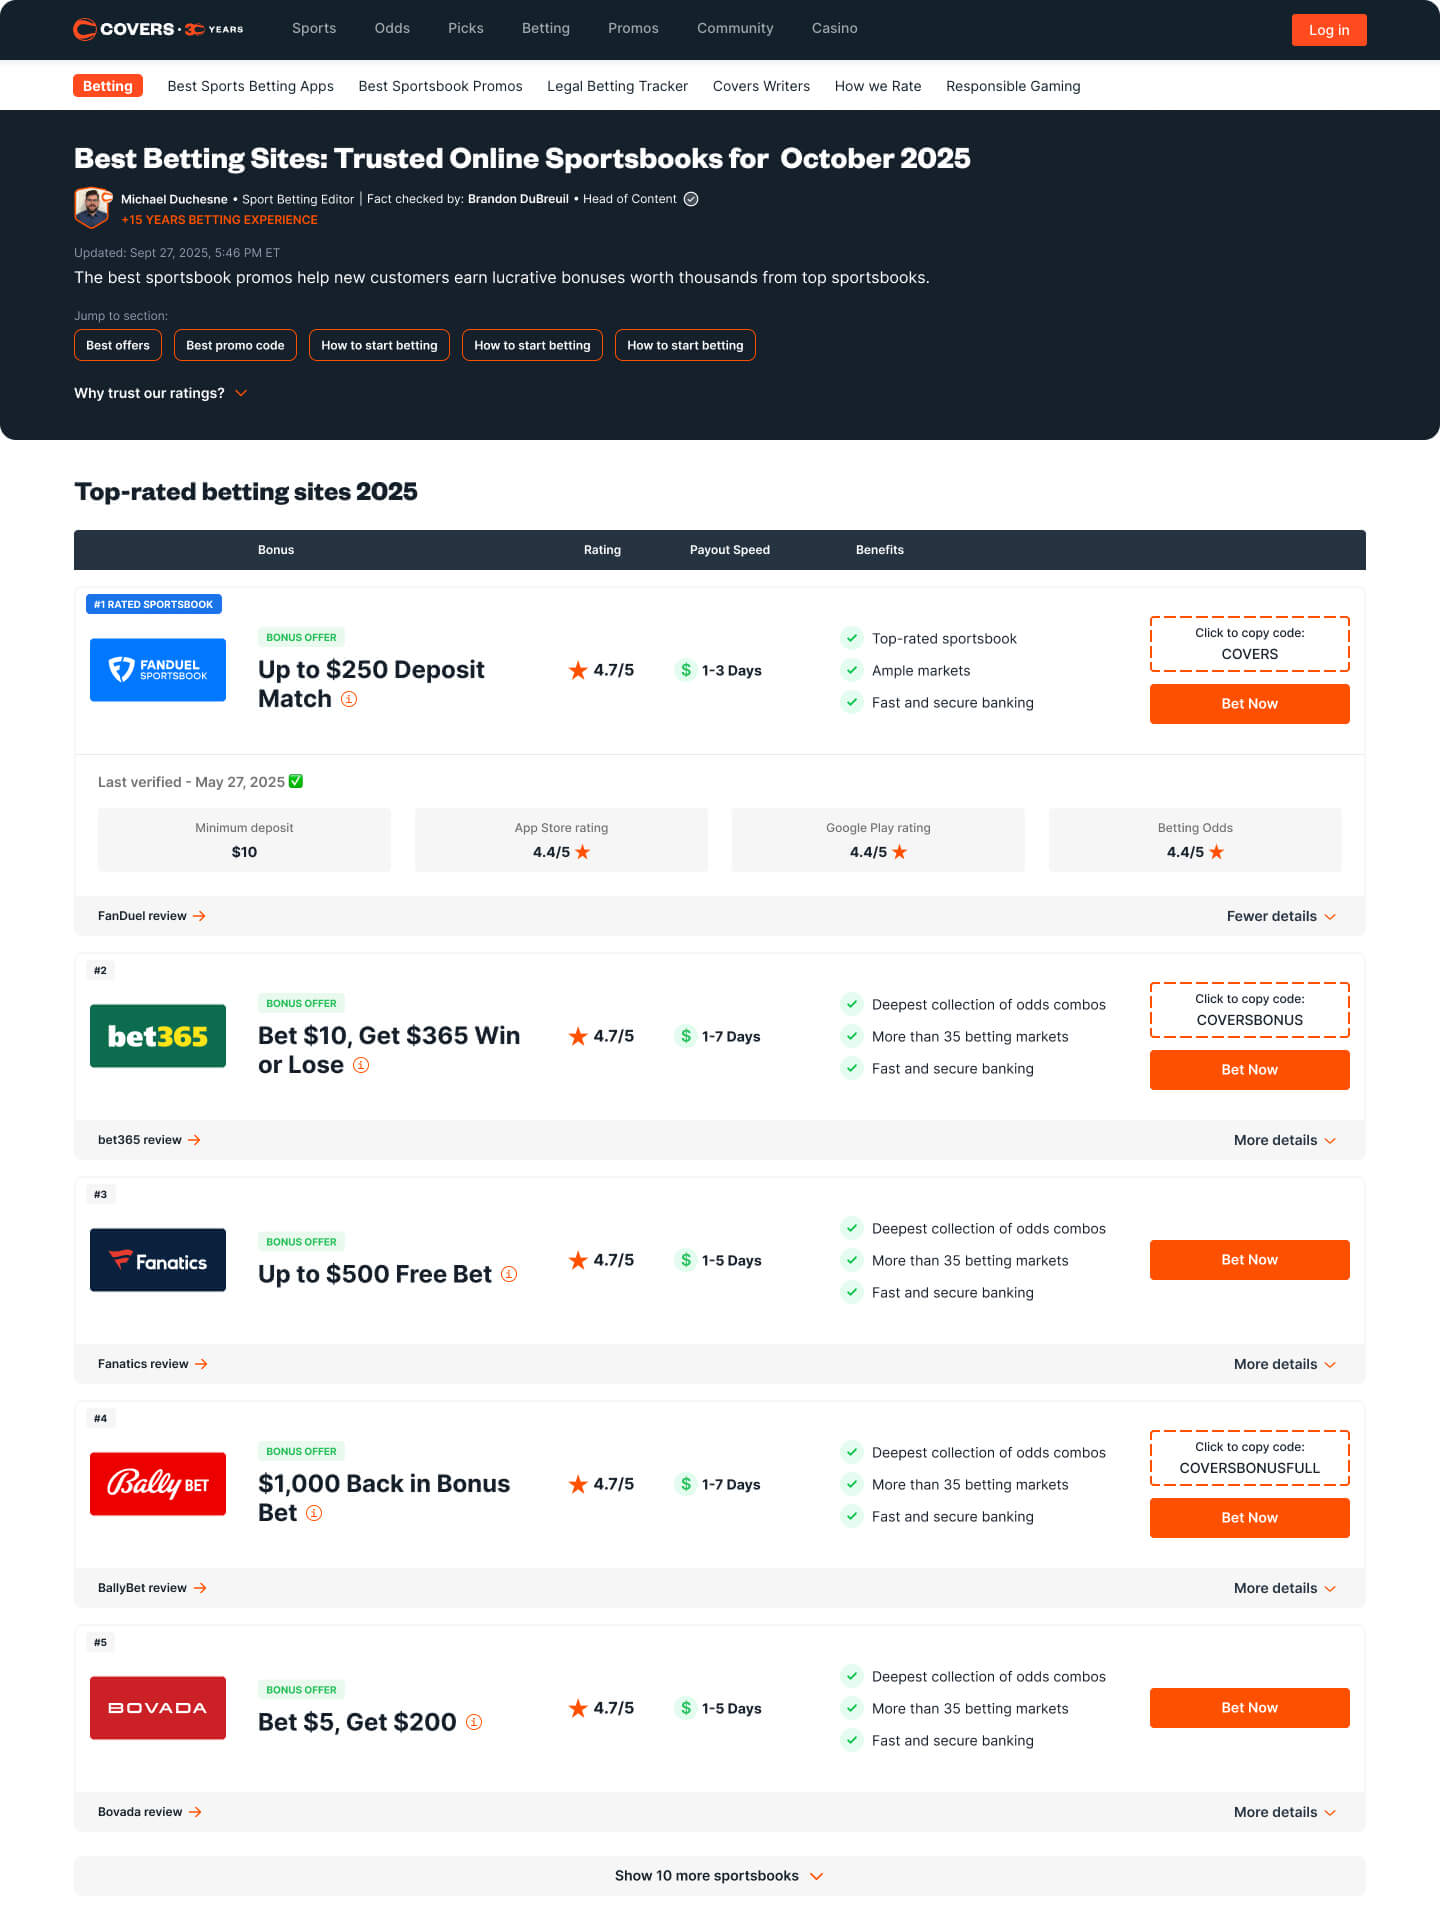Click info icon beside $1,000 Back in Bonus Bet
The image size is (1440, 1920).
click(x=314, y=1513)
